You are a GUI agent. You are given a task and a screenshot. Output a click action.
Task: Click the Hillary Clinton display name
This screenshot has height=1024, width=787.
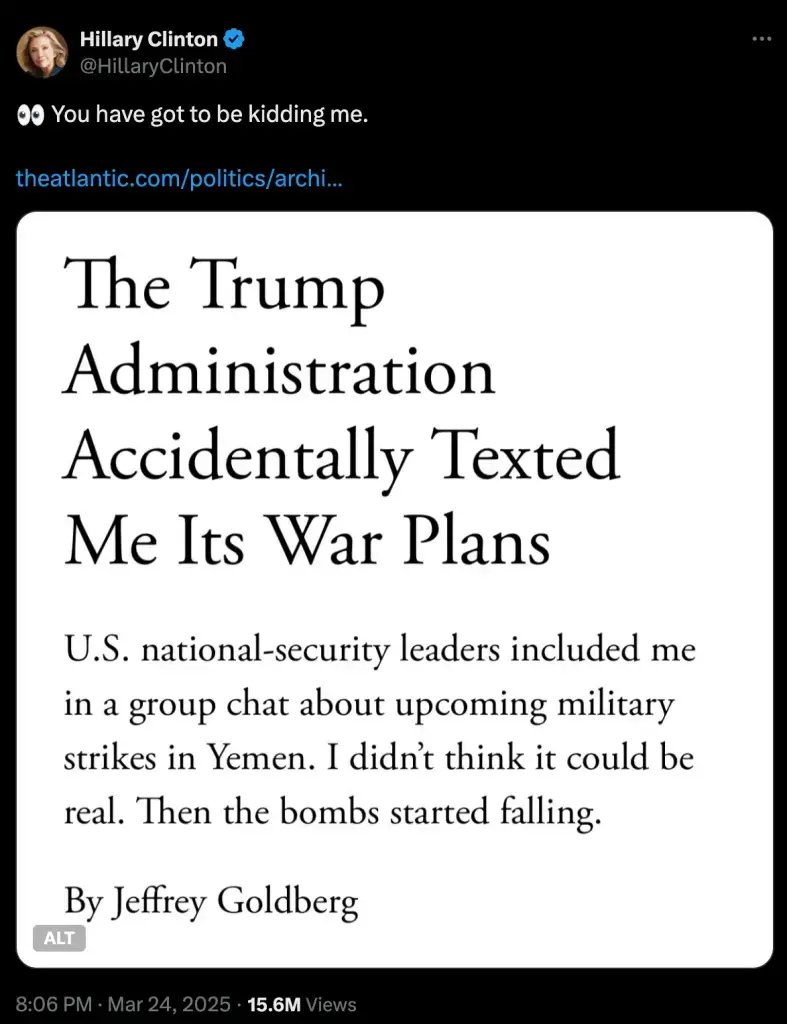tap(148, 40)
